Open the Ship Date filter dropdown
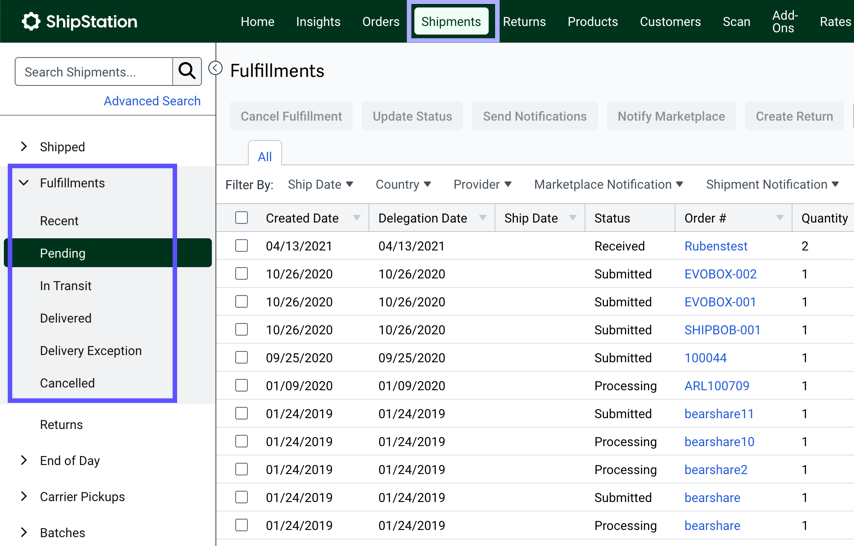Image resolution: width=854 pixels, height=546 pixels. coord(320,185)
